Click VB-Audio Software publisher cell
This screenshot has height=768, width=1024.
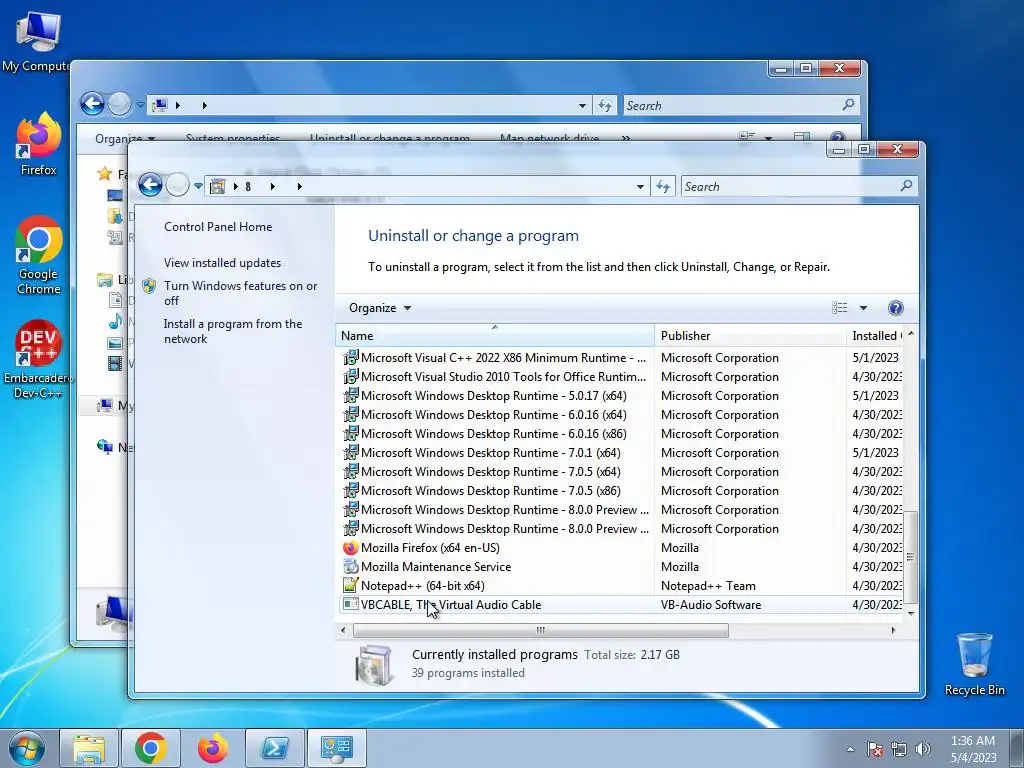(711, 605)
